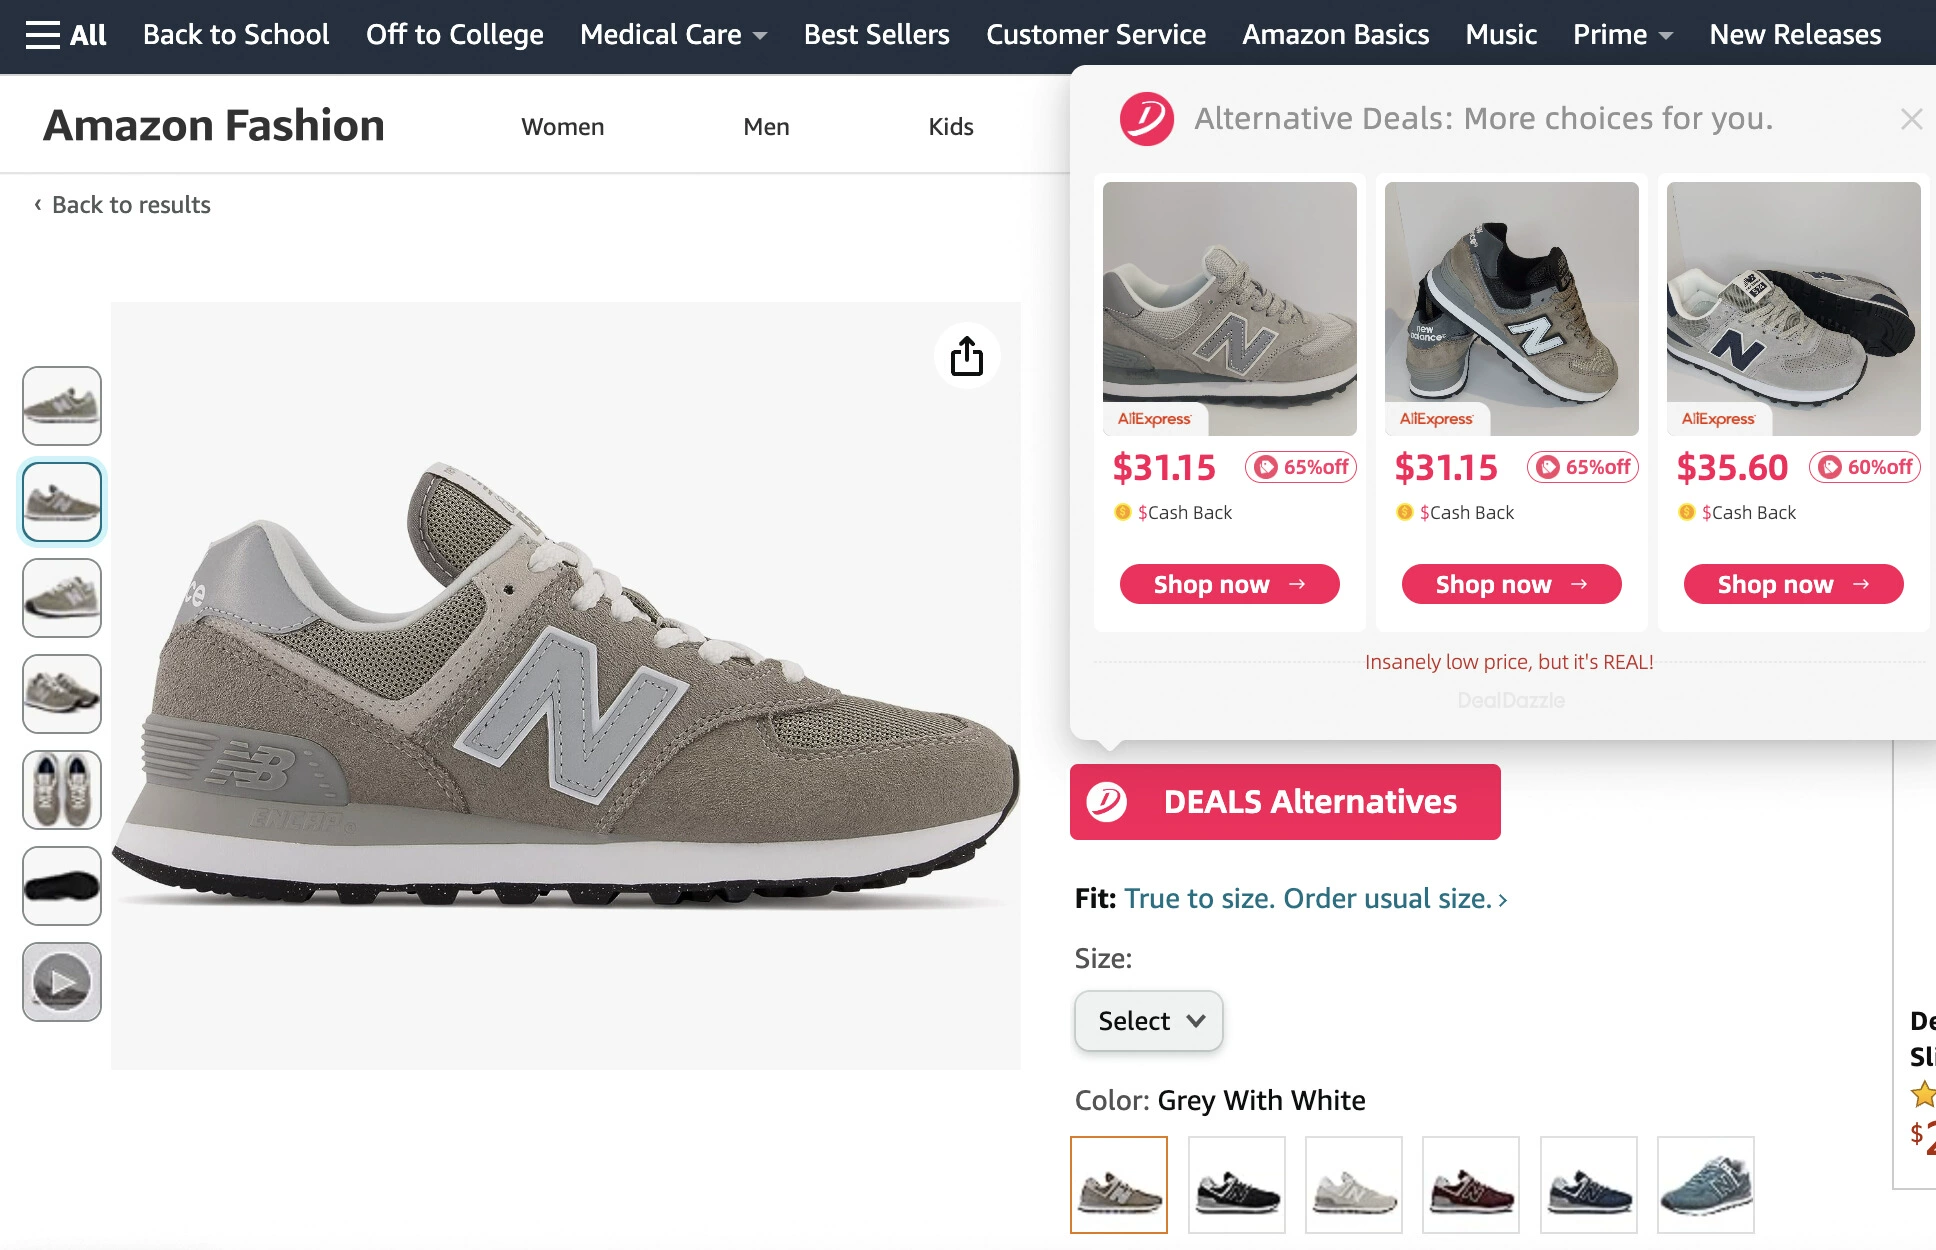Play the product video thumbnail
Viewport: 1936px width, 1250px height.
pyautogui.click(x=62, y=982)
